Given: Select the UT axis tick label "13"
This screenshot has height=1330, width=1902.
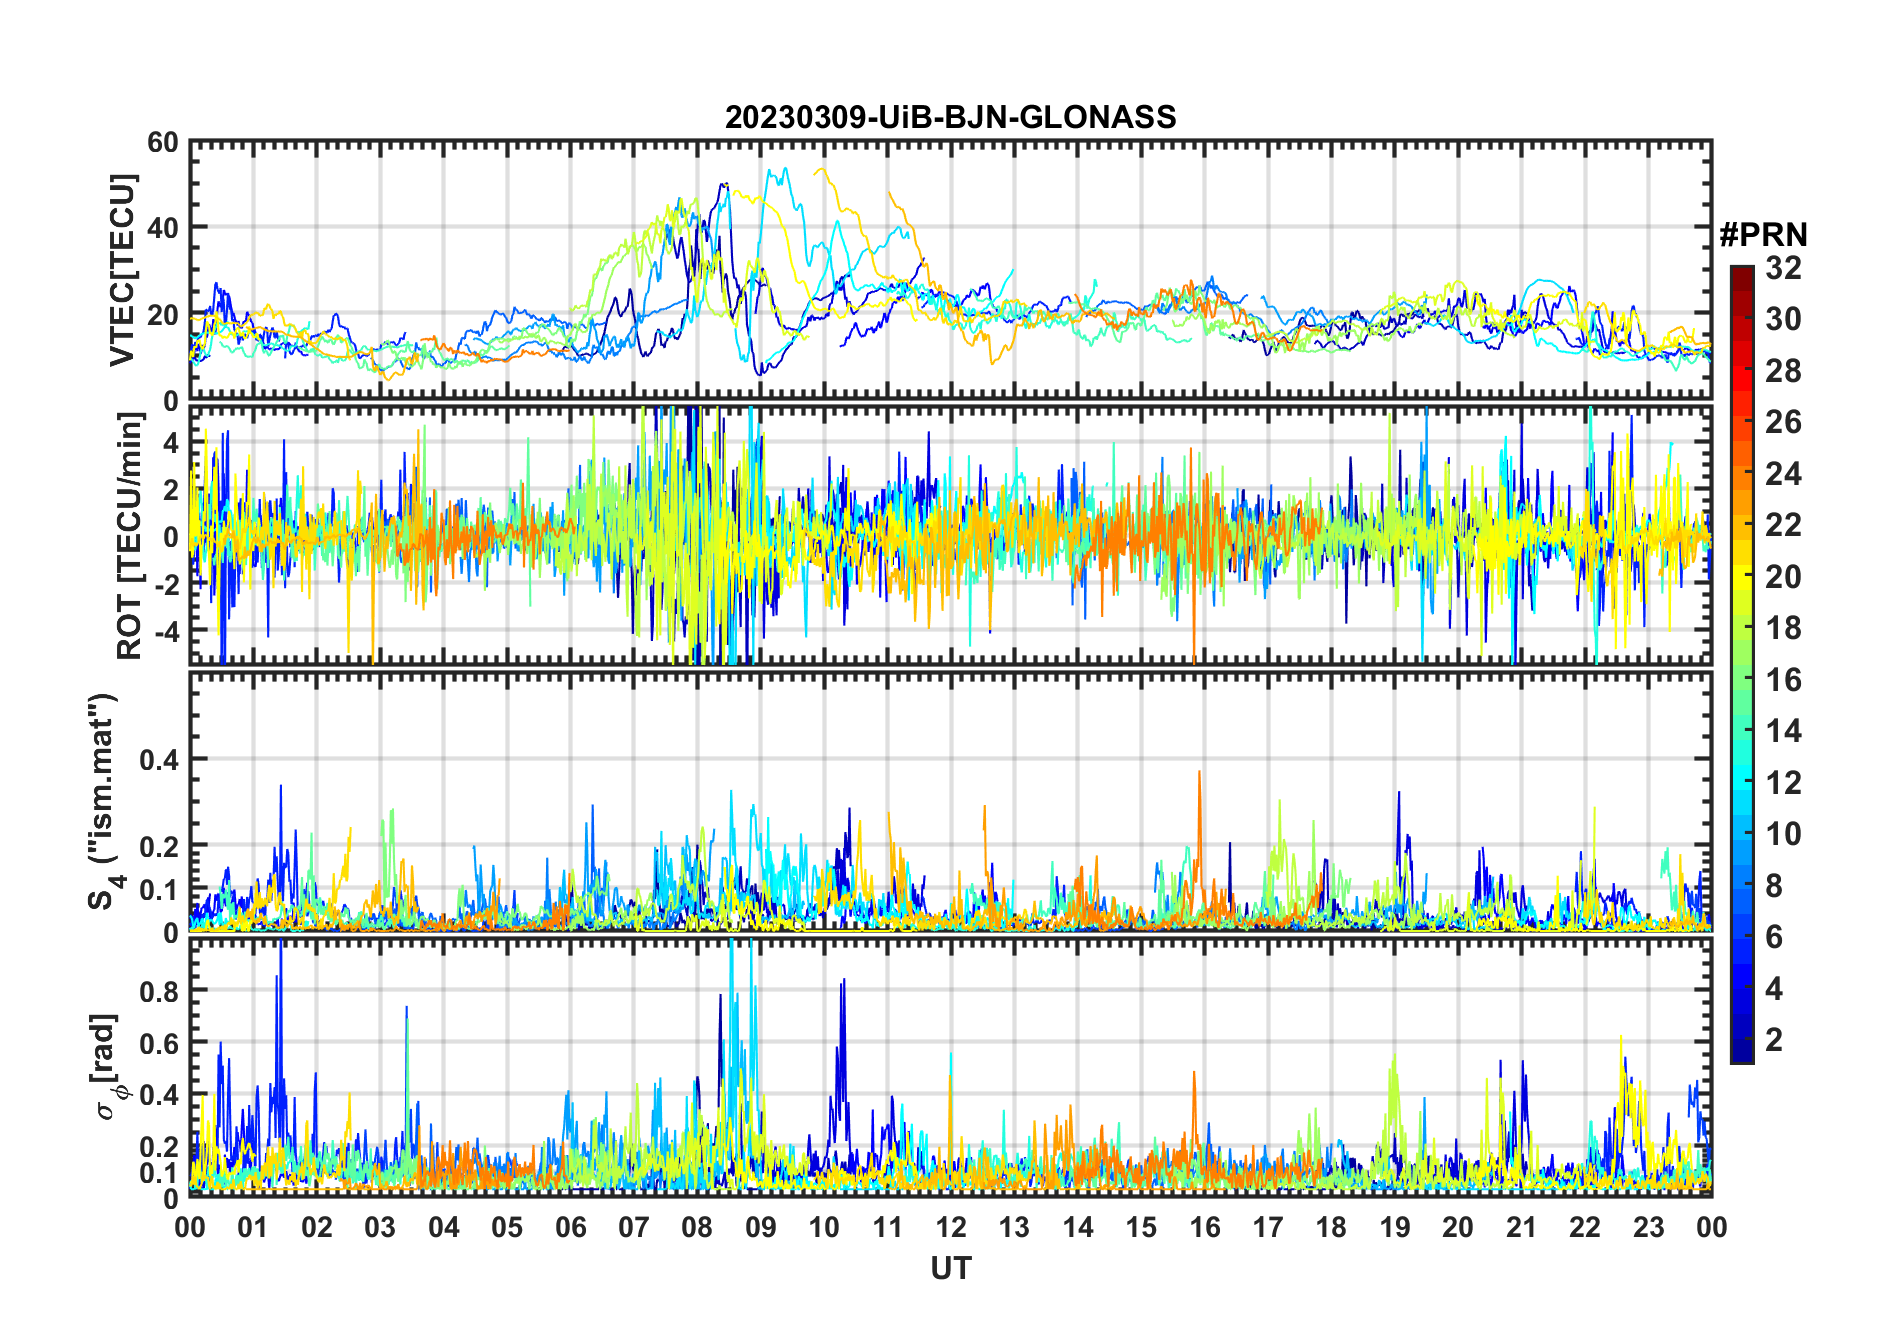Looking at the screenshot, I should (1014, 1227).
